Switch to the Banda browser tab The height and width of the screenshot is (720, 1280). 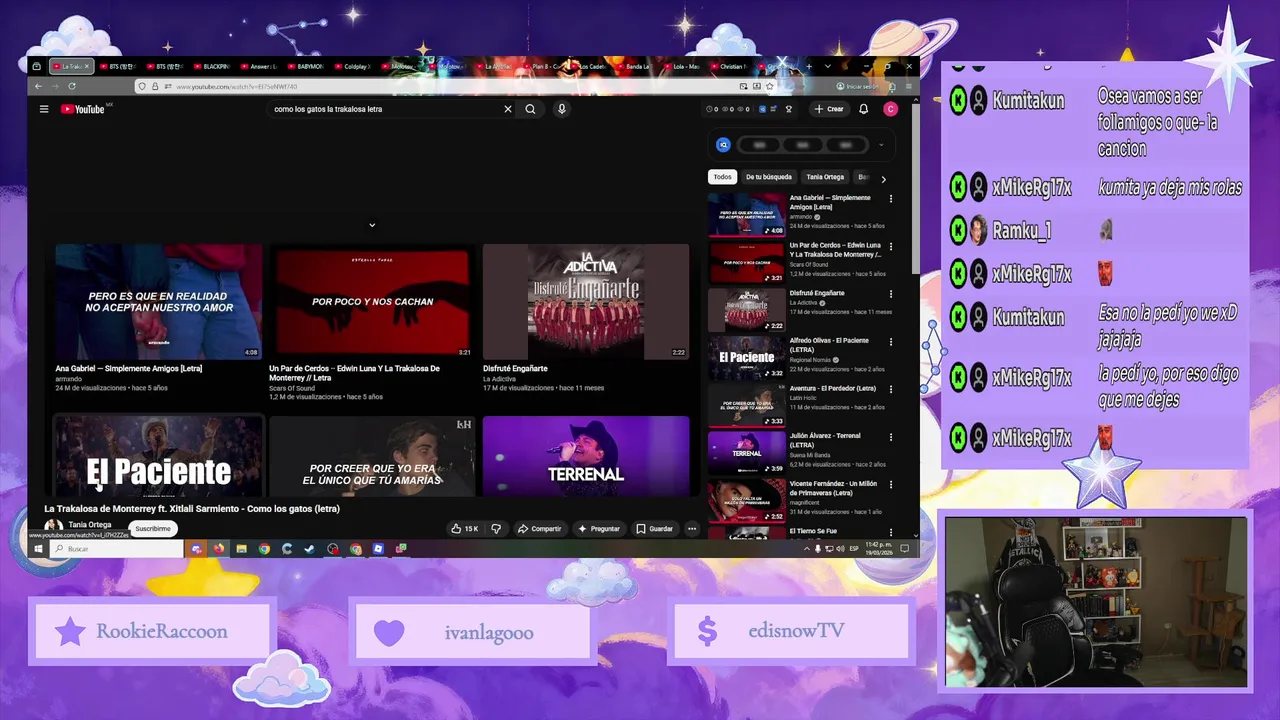(635, 66)
